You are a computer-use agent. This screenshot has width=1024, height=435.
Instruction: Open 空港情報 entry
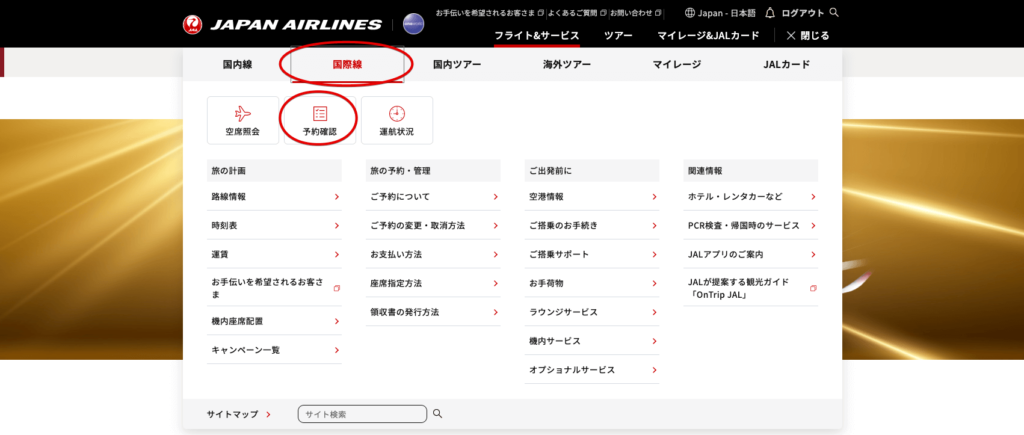click(x=592, y=196)
